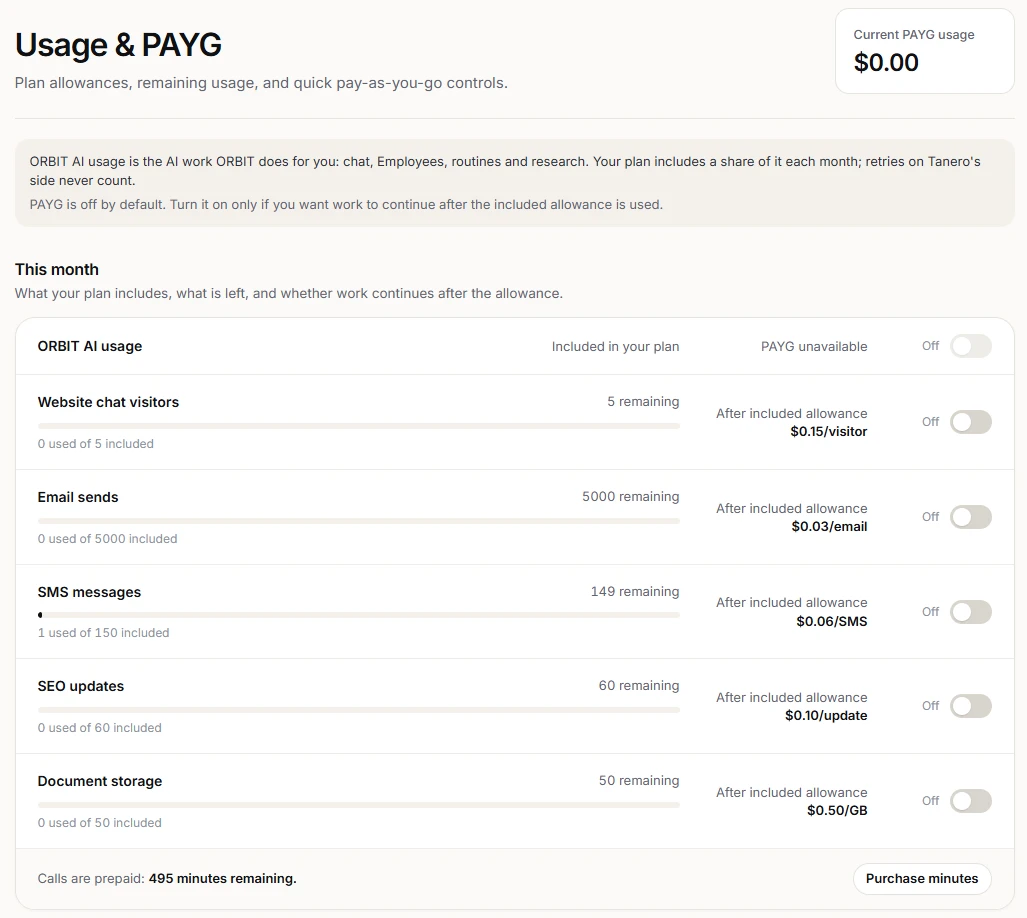The image size is (1027, 918).
Task: Click the $0.15/visitor overage rate
Action: 829,431
